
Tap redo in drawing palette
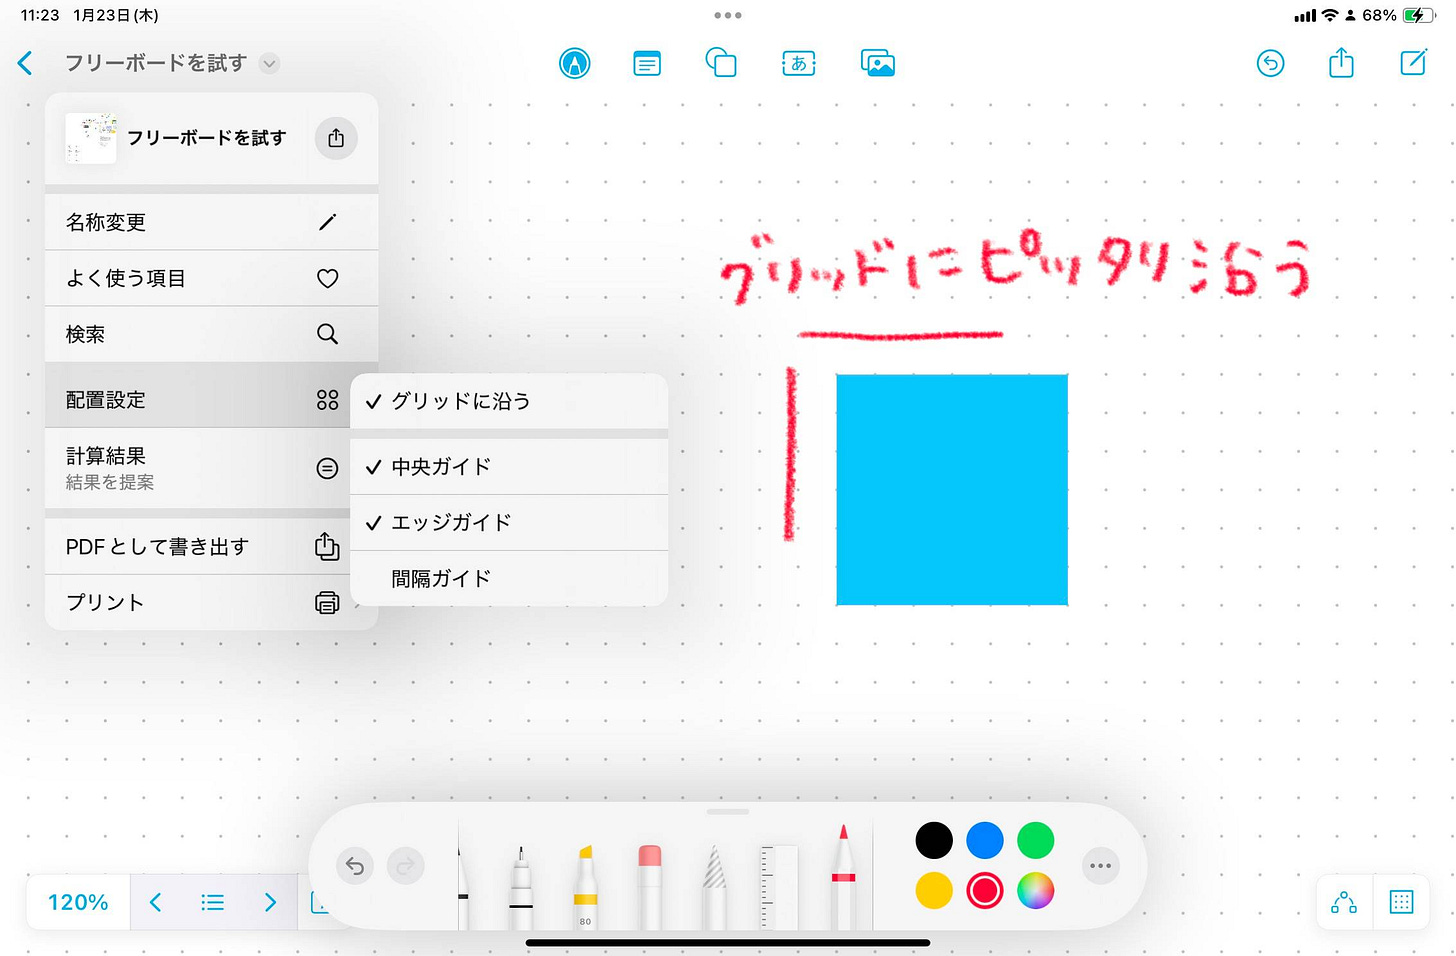tap(406, 866)
